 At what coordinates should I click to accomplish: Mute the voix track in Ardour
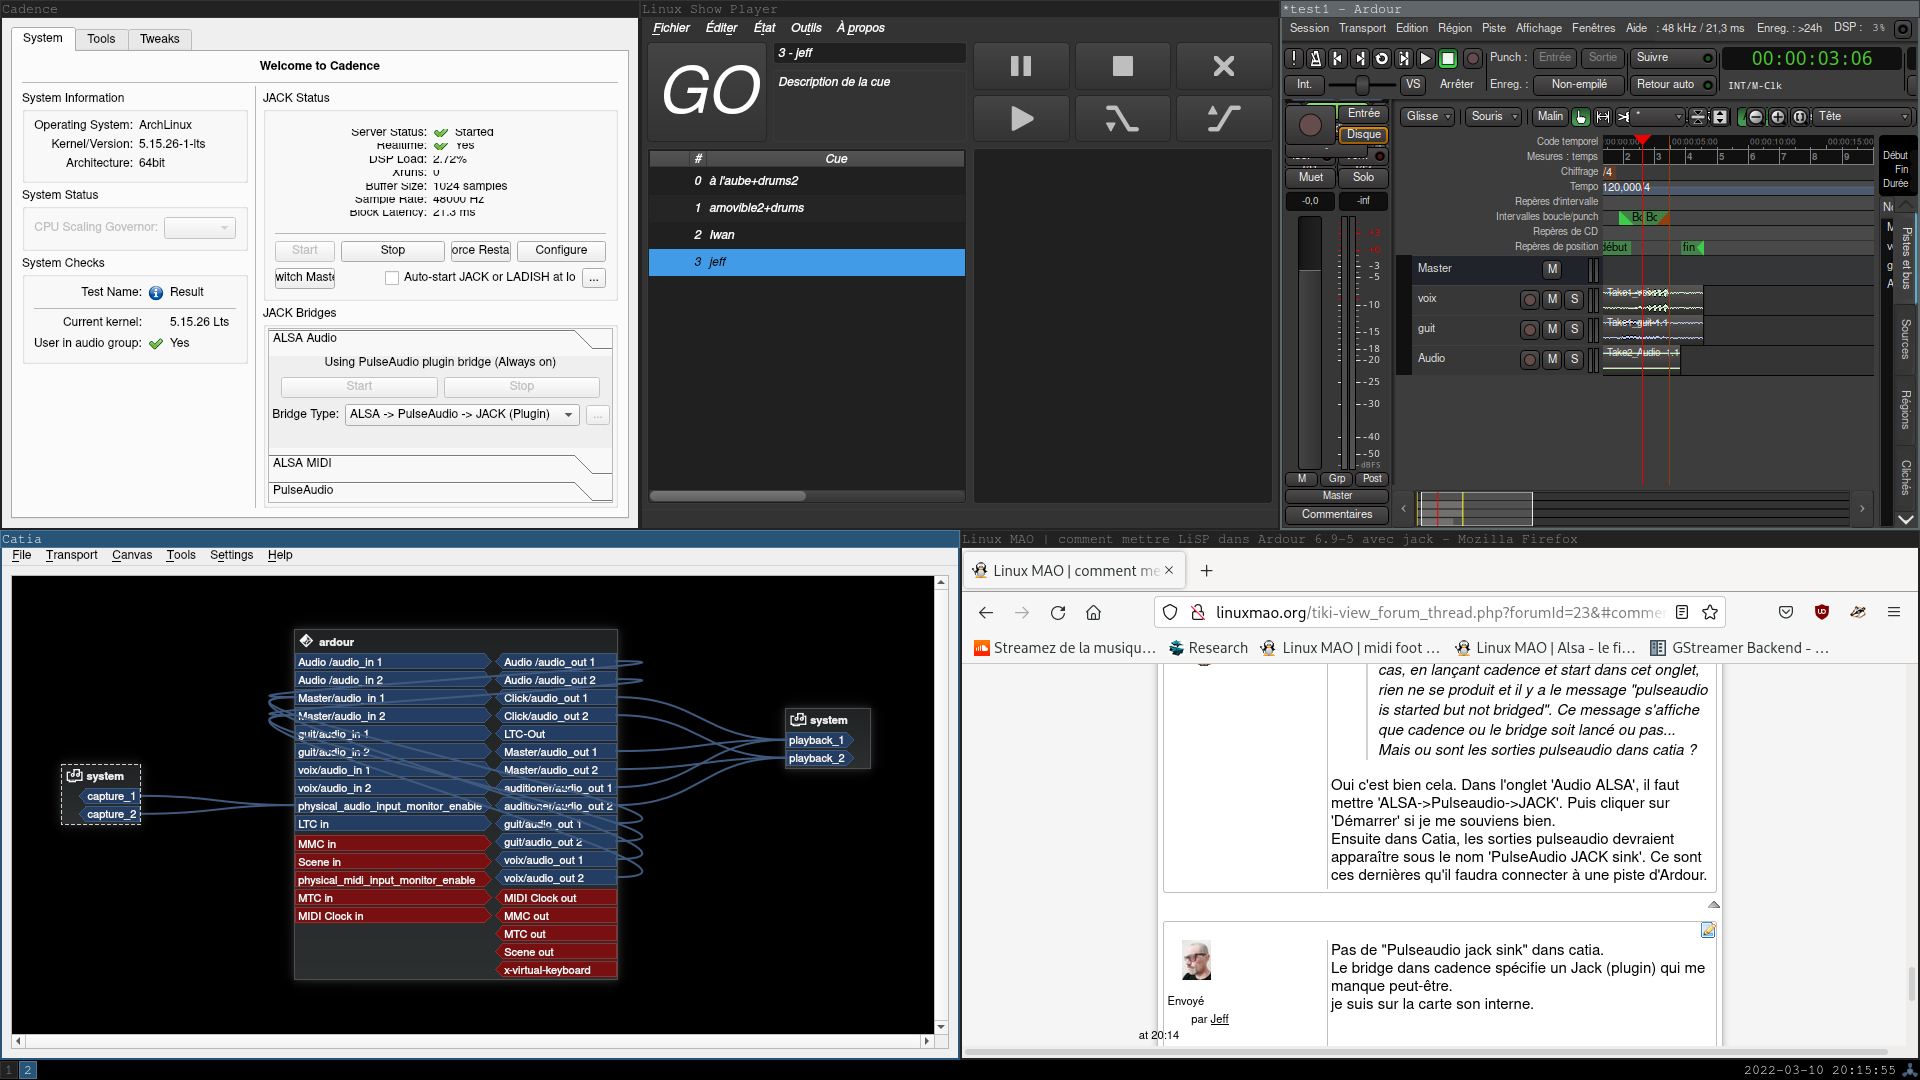(1552, 299)
